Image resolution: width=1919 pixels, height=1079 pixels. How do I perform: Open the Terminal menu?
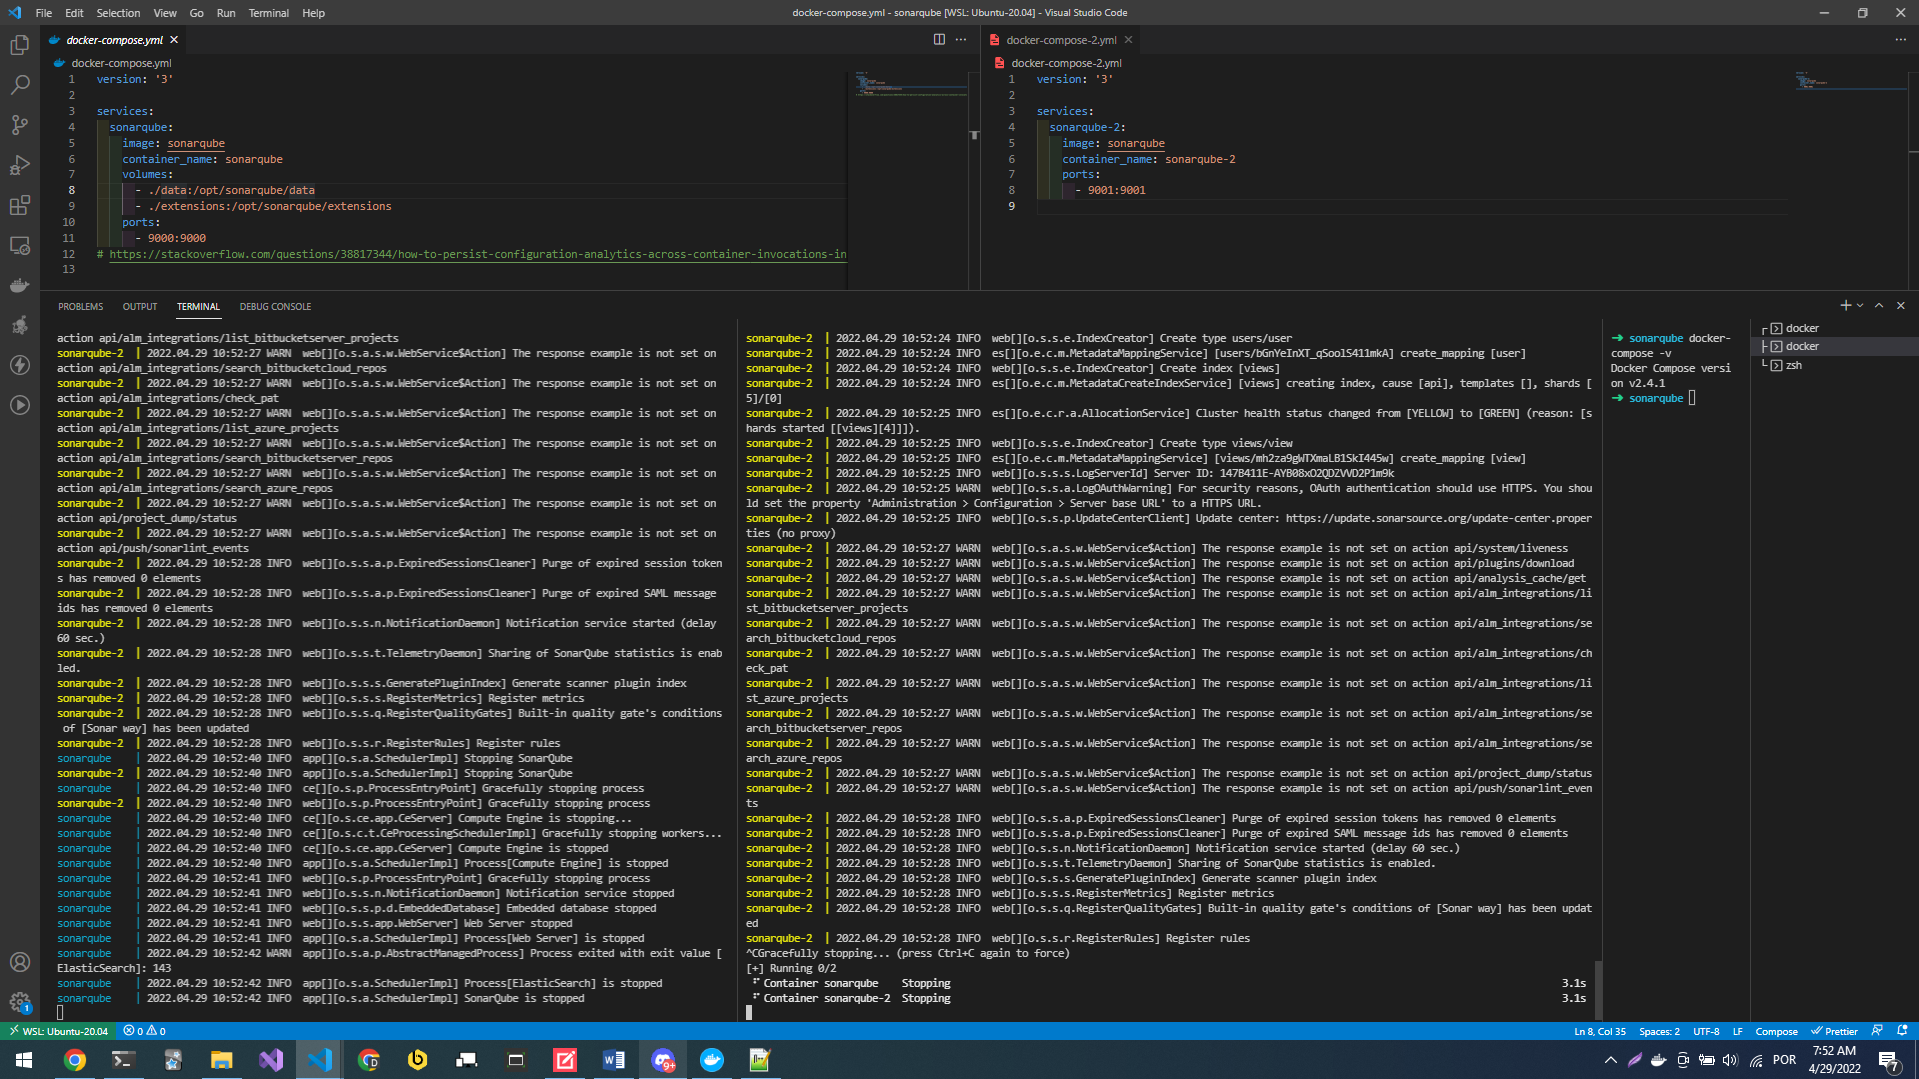[269, 13]
